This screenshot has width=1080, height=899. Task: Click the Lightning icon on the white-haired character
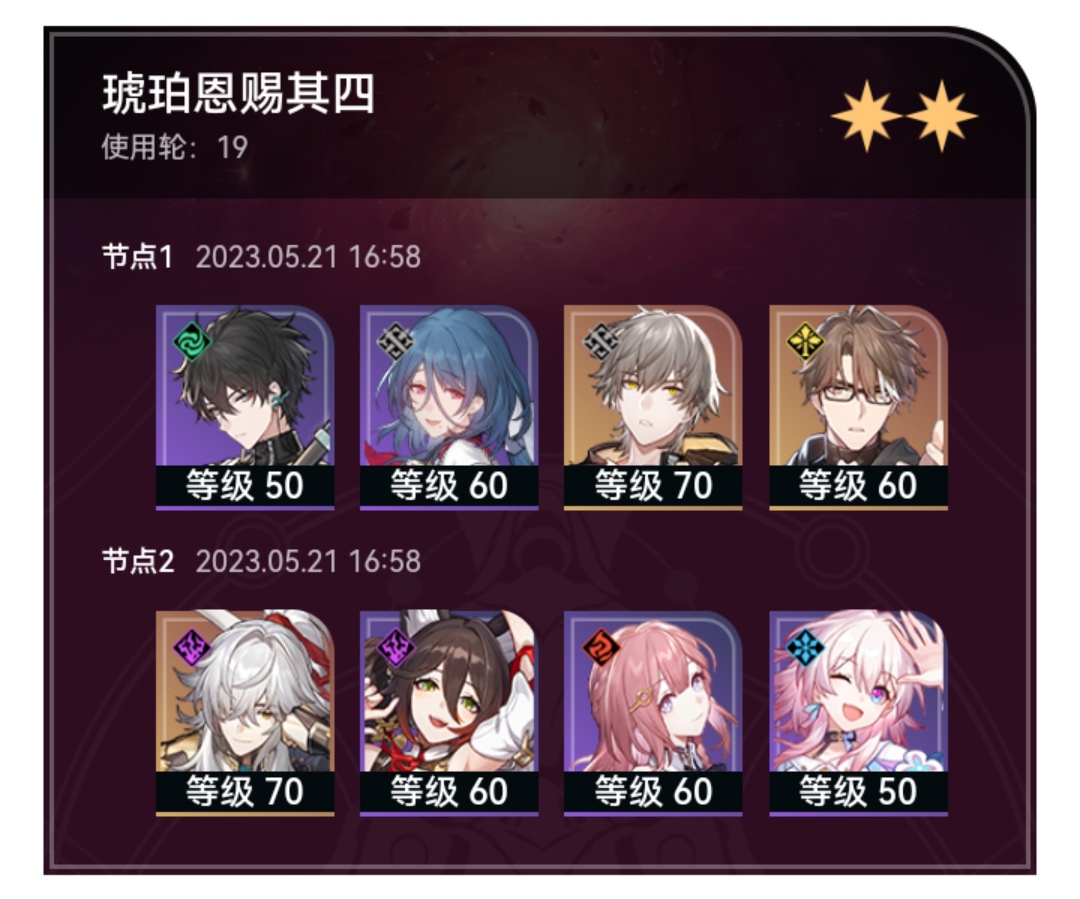coord(191,648)
